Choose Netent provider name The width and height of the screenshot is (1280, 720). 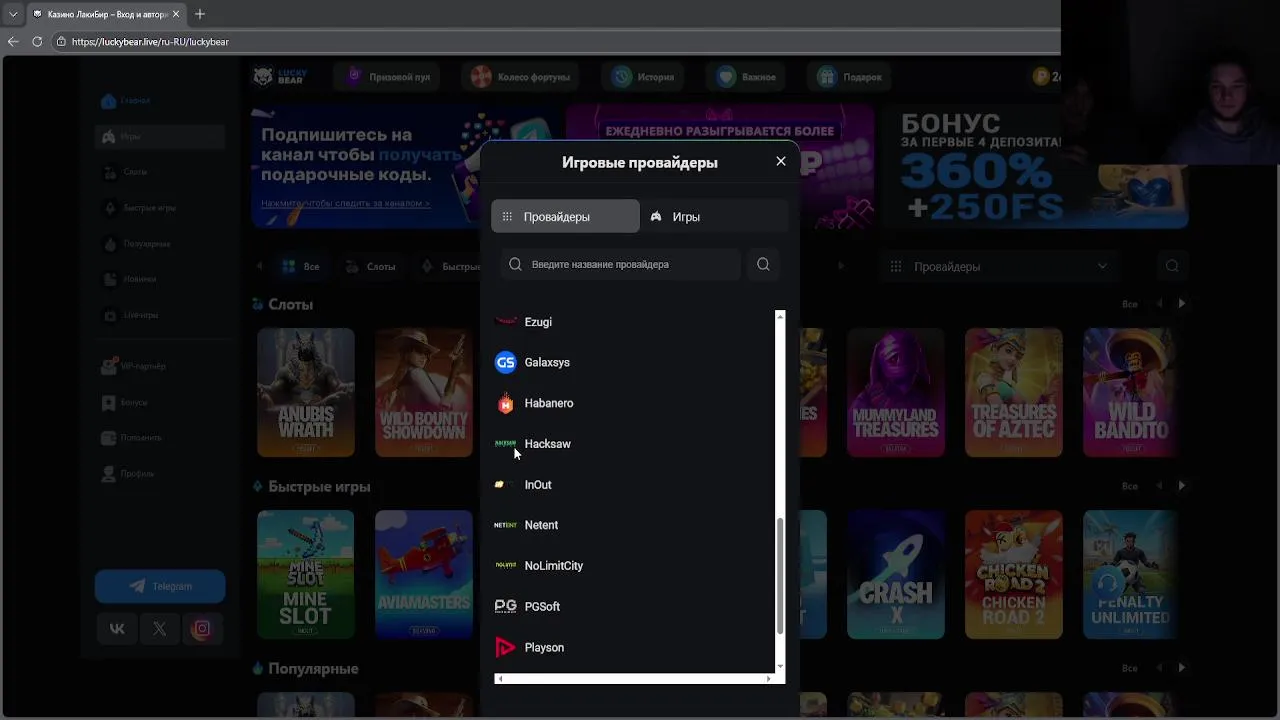coord(541,525)
